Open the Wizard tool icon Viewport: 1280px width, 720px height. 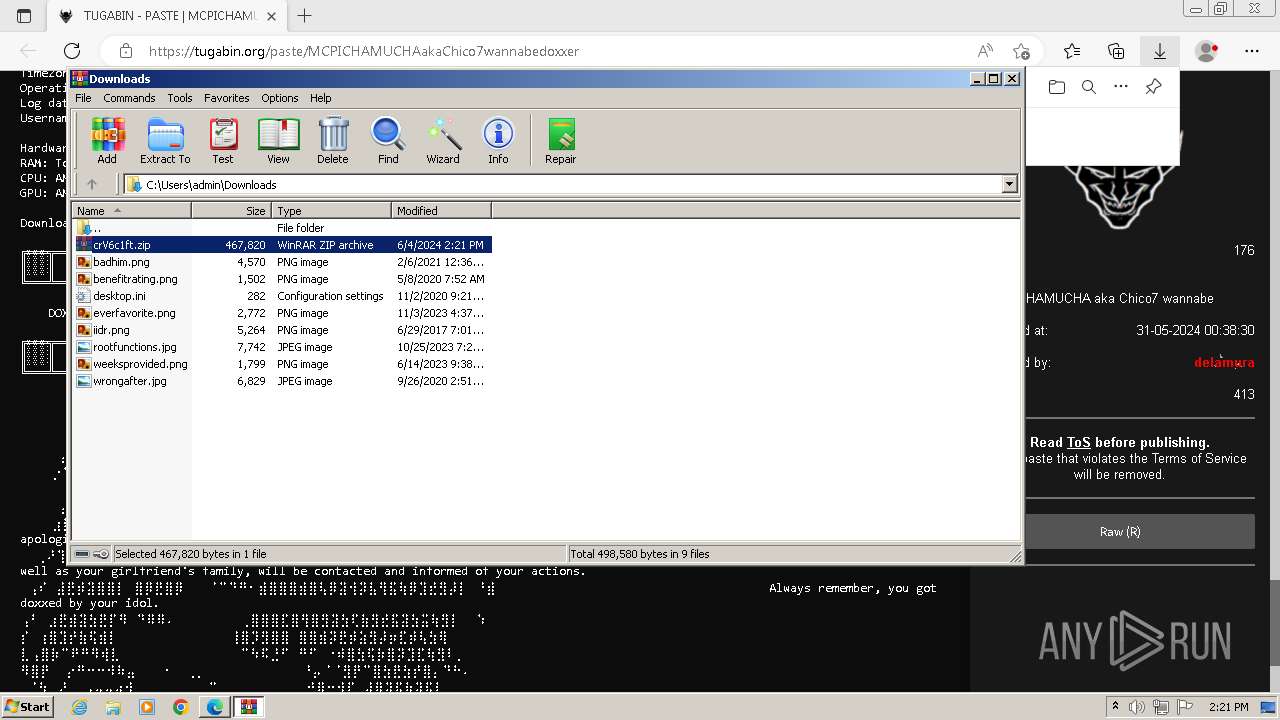[x=443, y=141]
